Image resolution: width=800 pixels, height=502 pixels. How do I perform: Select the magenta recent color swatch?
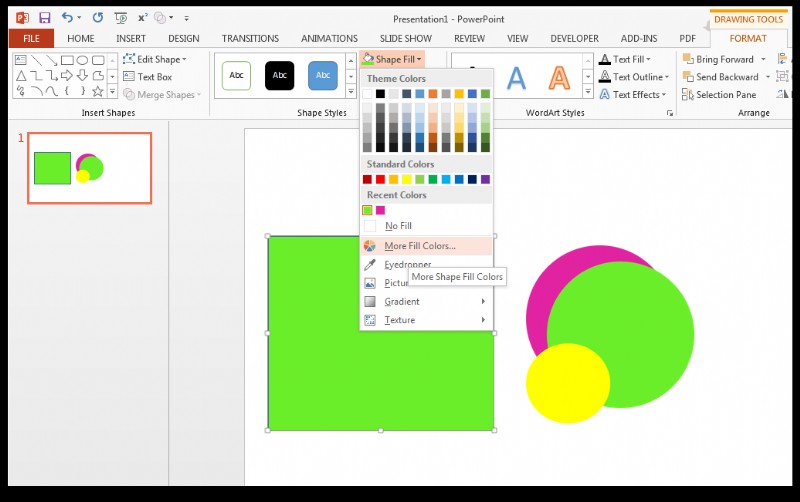(380, 210)
